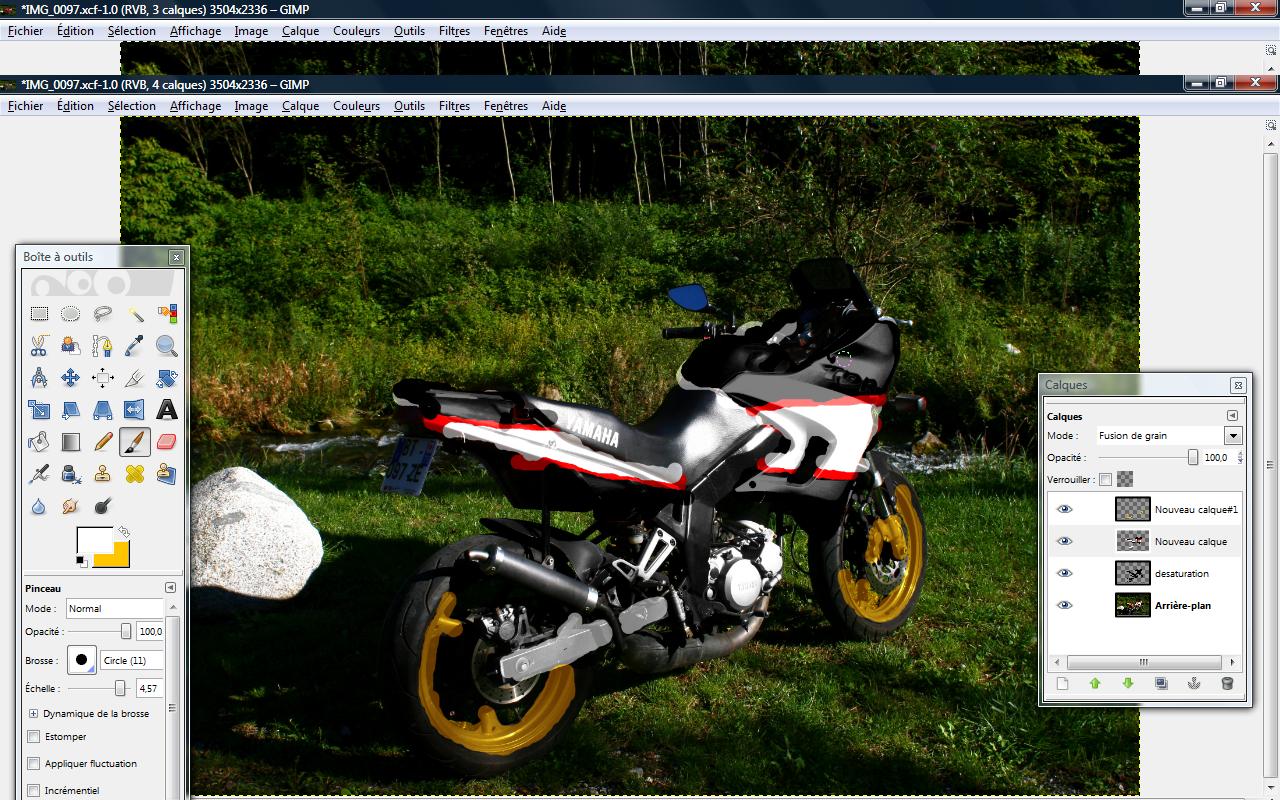Select the Airbrush tool
Image resolution: width=1280 pixels, height=800 pixels.
click(x=39, y=474)
